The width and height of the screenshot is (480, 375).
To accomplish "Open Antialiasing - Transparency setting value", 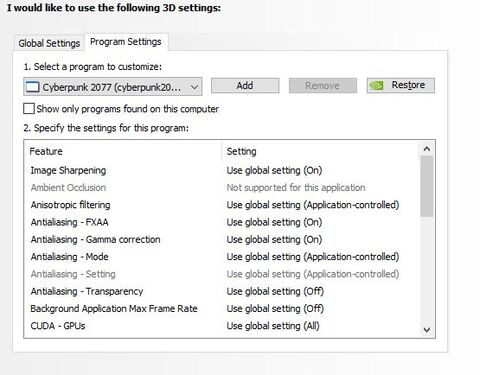I will click(275, 291).
